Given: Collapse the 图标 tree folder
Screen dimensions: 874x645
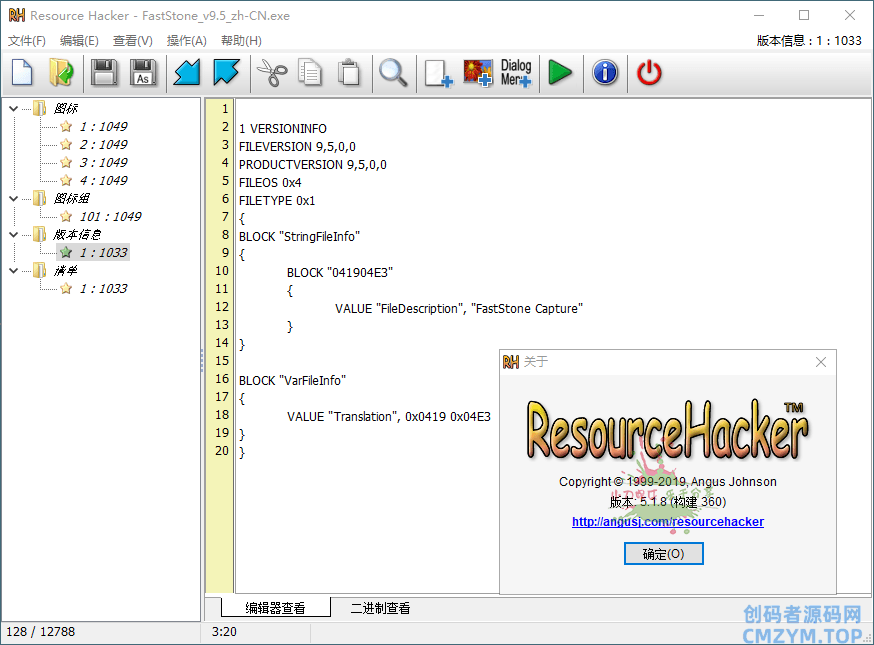Looking at the screenshot, I should [x=13, y=109].
